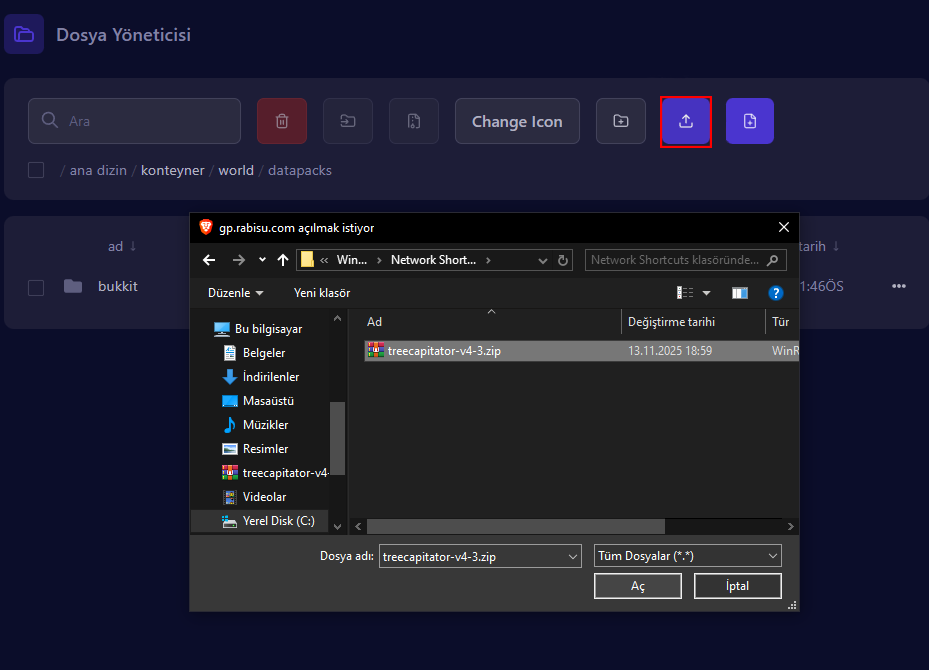Click the up-directory arrow in dialog
Image resolution: width=929 pixels, height=670 pixels.
pos(283,260)
